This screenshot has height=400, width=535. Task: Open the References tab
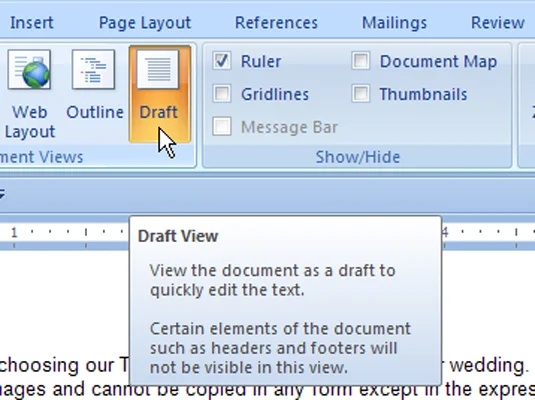tap(276, 23)
